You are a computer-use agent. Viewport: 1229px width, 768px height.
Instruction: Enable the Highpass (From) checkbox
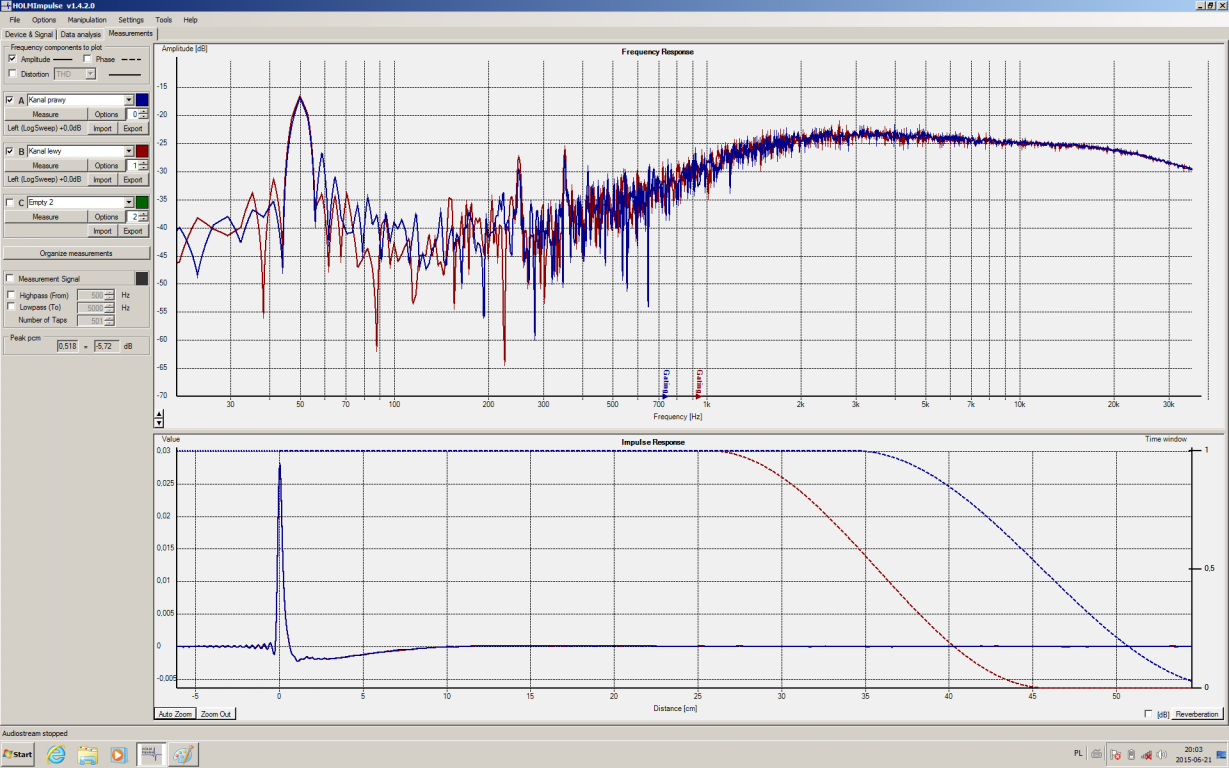point(11,295)
